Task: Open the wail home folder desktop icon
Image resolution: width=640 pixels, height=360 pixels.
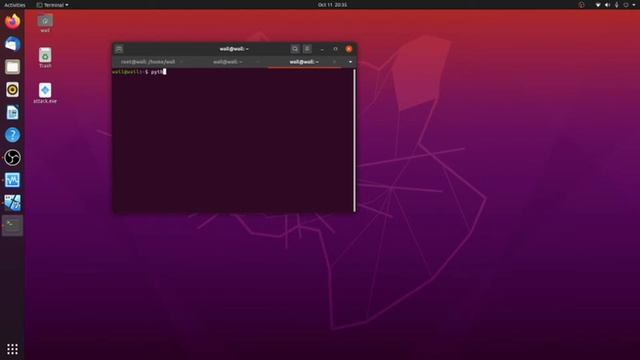Action: pyautogui.click(x=45, y=23)
